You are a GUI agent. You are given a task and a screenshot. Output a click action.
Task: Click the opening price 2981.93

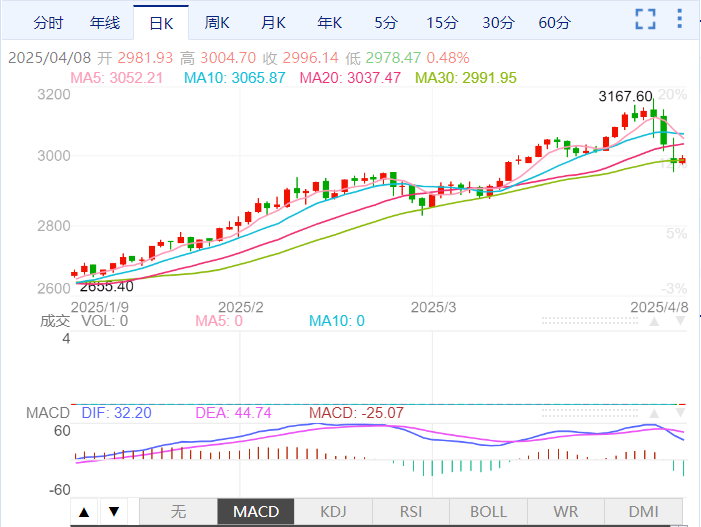145,58
